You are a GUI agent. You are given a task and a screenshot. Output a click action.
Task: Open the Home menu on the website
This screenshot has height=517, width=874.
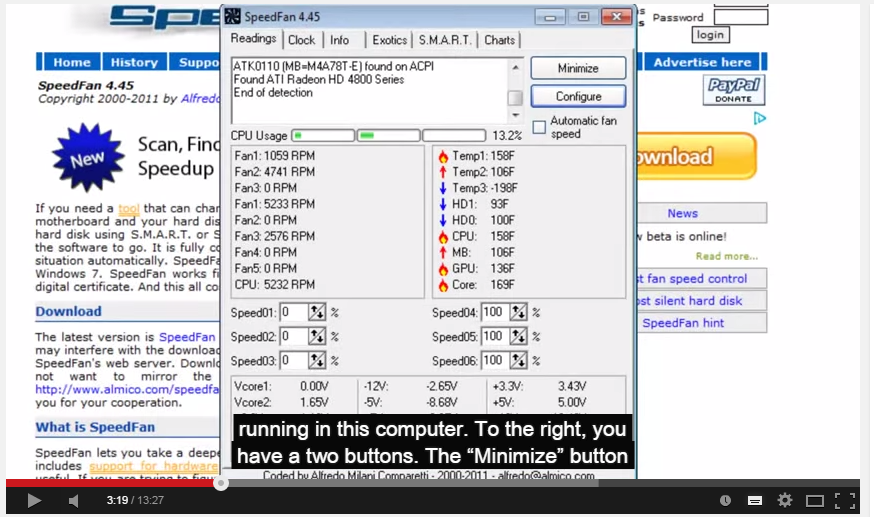pos(72,62)
